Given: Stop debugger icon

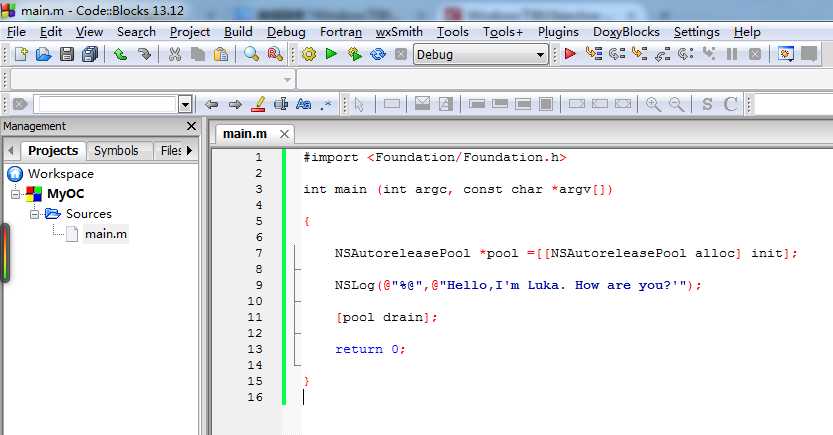Looking at the screenshot, I should (754, 54).
